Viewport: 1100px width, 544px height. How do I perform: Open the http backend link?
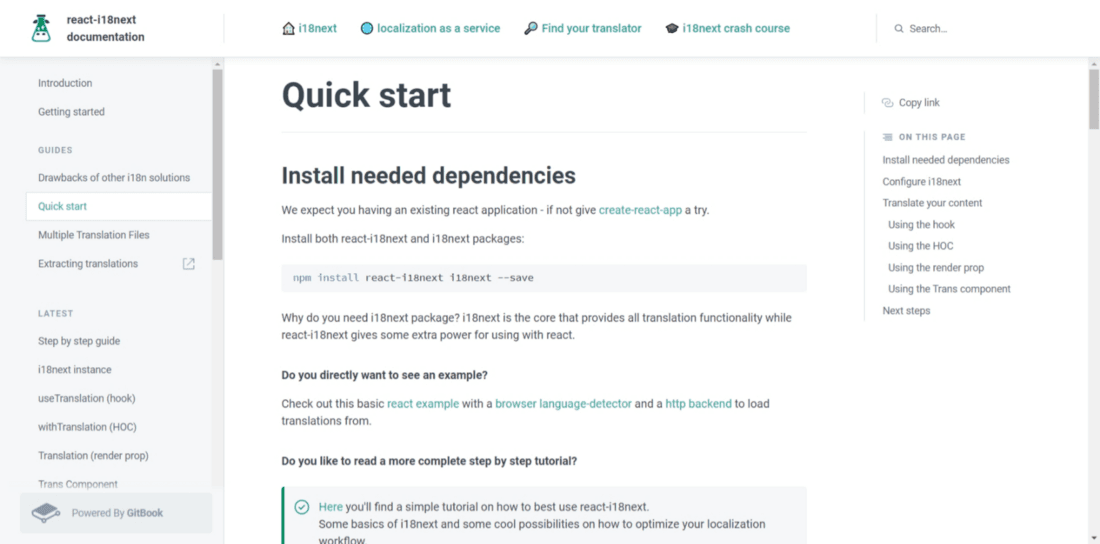point(698,404)
